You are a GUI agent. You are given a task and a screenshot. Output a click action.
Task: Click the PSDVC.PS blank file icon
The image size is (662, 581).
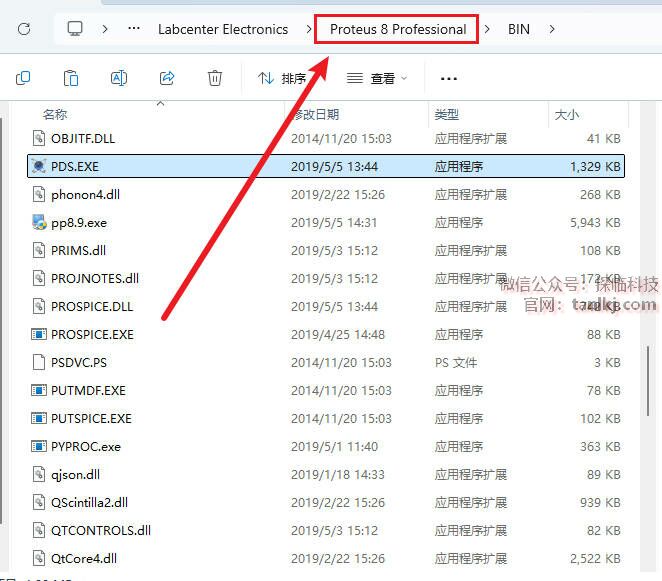tap(39, 362)
